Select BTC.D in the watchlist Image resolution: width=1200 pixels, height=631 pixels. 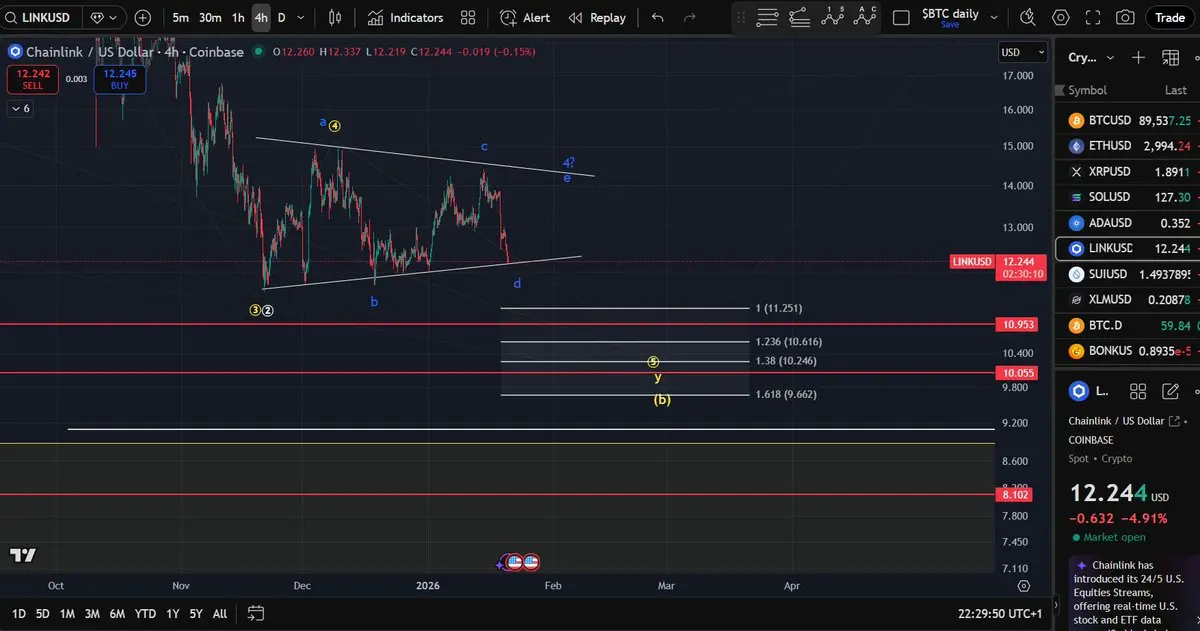point(1128,325)
